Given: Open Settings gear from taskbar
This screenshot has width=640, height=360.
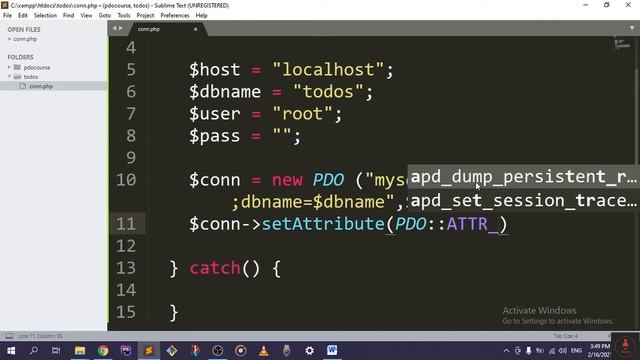Looking at the screenshot, I should point(309,351).
